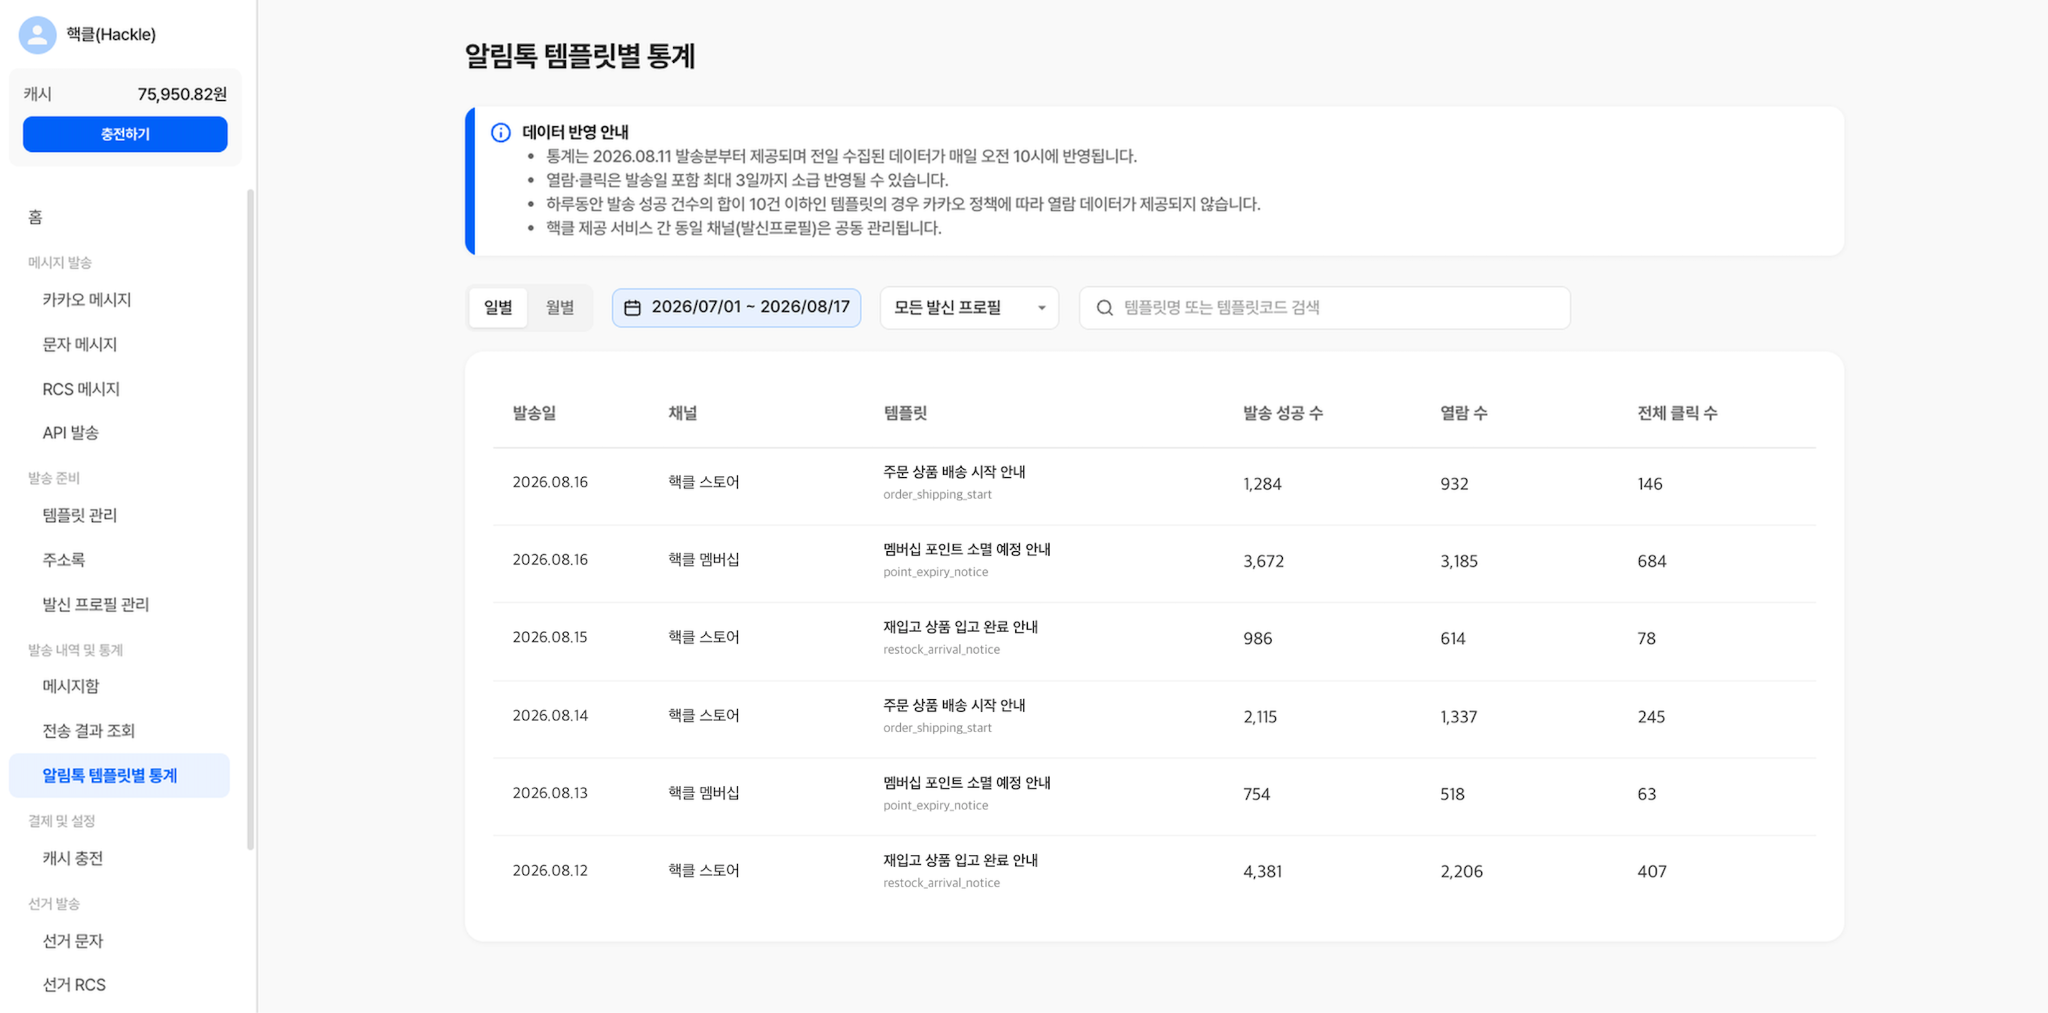The width and height of the screenshot is (2048, 1013).
Task: Click the 전체 클릭 수 column header
Action: coord(1677,413)
